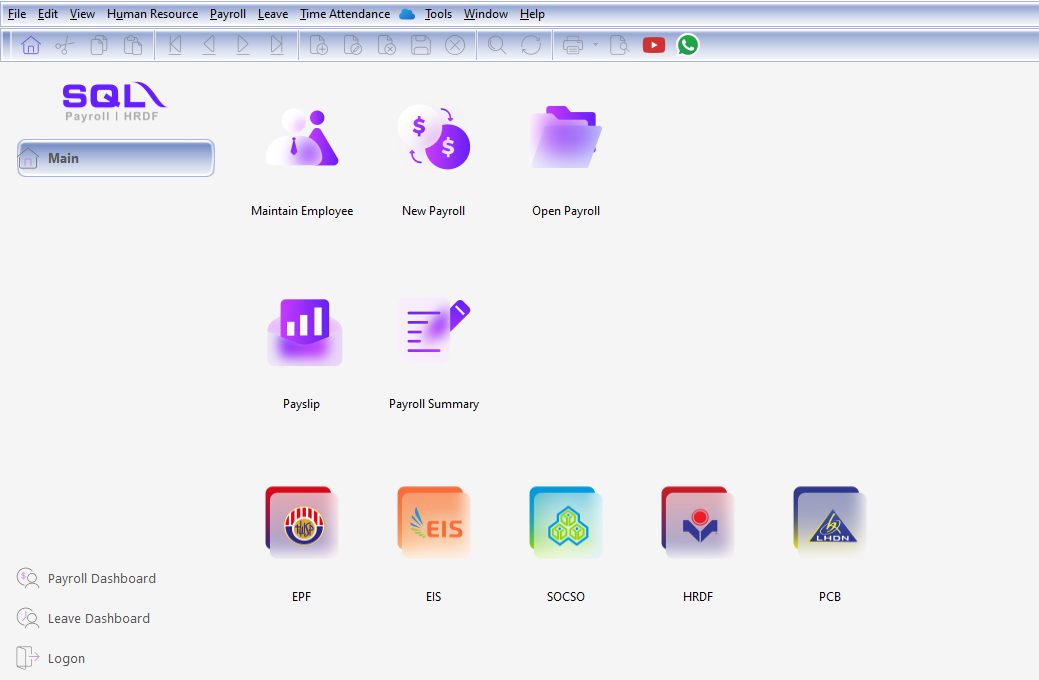Open the Human Resource menu
Image resolution: width=1039 pixels, height=680 pixels.
pyautogui.click(x=152, y=13)
